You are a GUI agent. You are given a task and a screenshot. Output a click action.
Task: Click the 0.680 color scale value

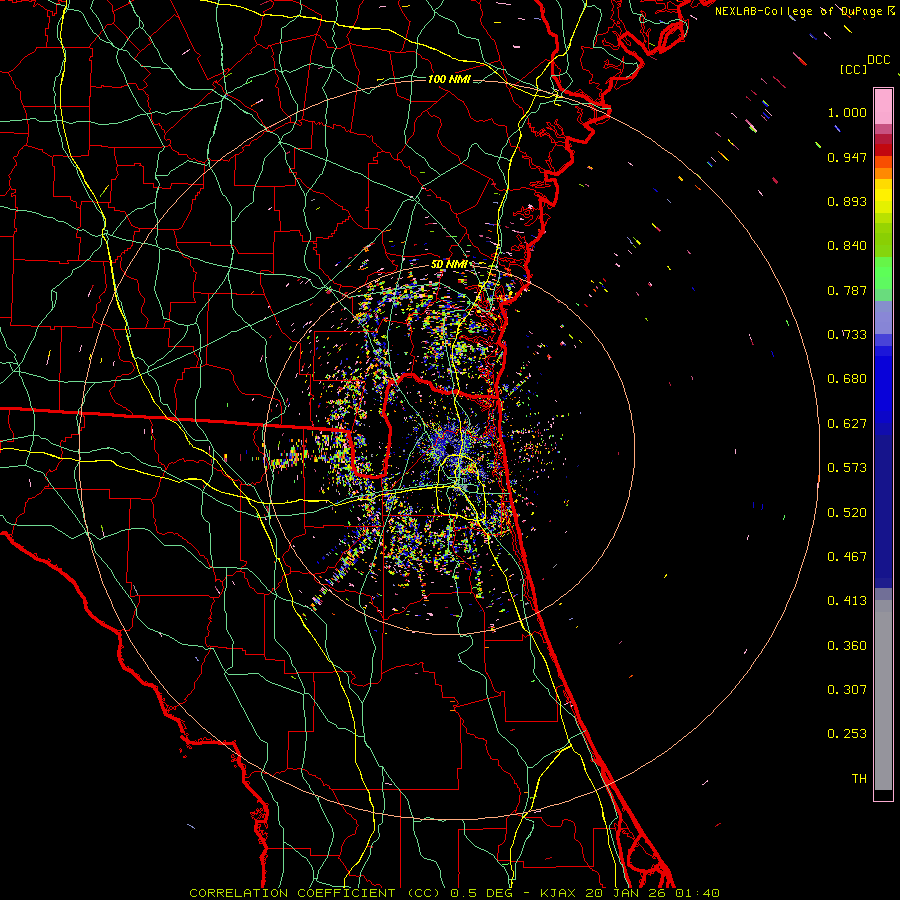click(x=847, y=379)
